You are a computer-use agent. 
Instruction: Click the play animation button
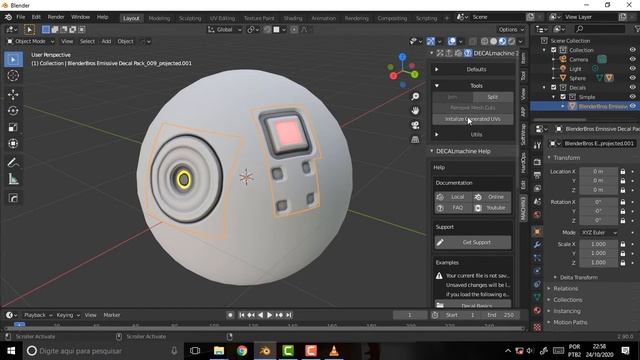pyautogui.click(x=269, y=315)
